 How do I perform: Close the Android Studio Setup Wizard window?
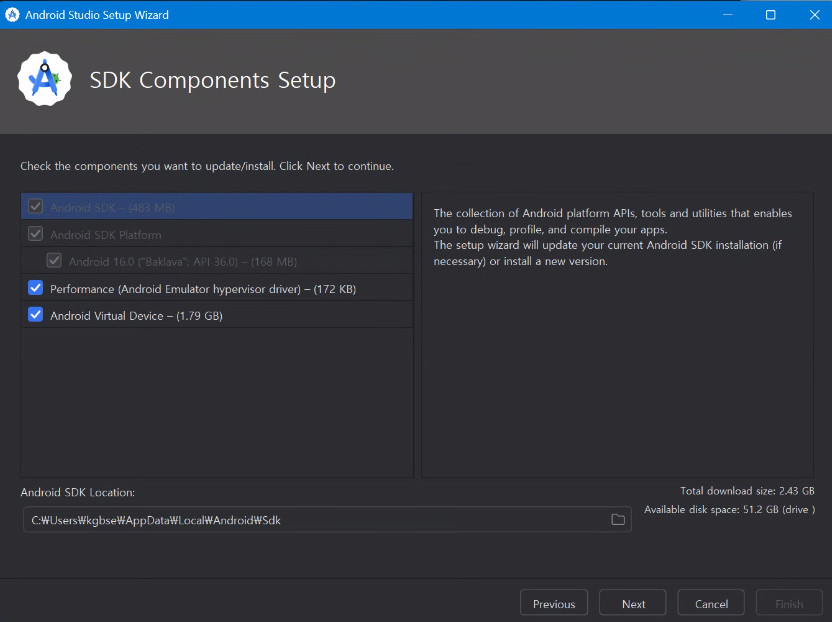814,15
